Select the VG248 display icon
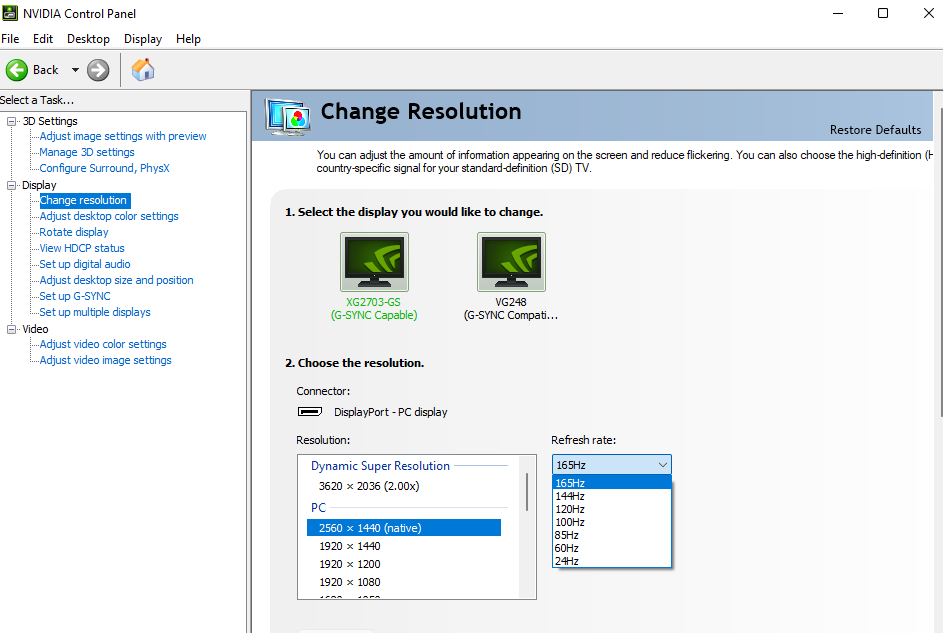Viewport: 943px width, 633px height. point(511,262)
